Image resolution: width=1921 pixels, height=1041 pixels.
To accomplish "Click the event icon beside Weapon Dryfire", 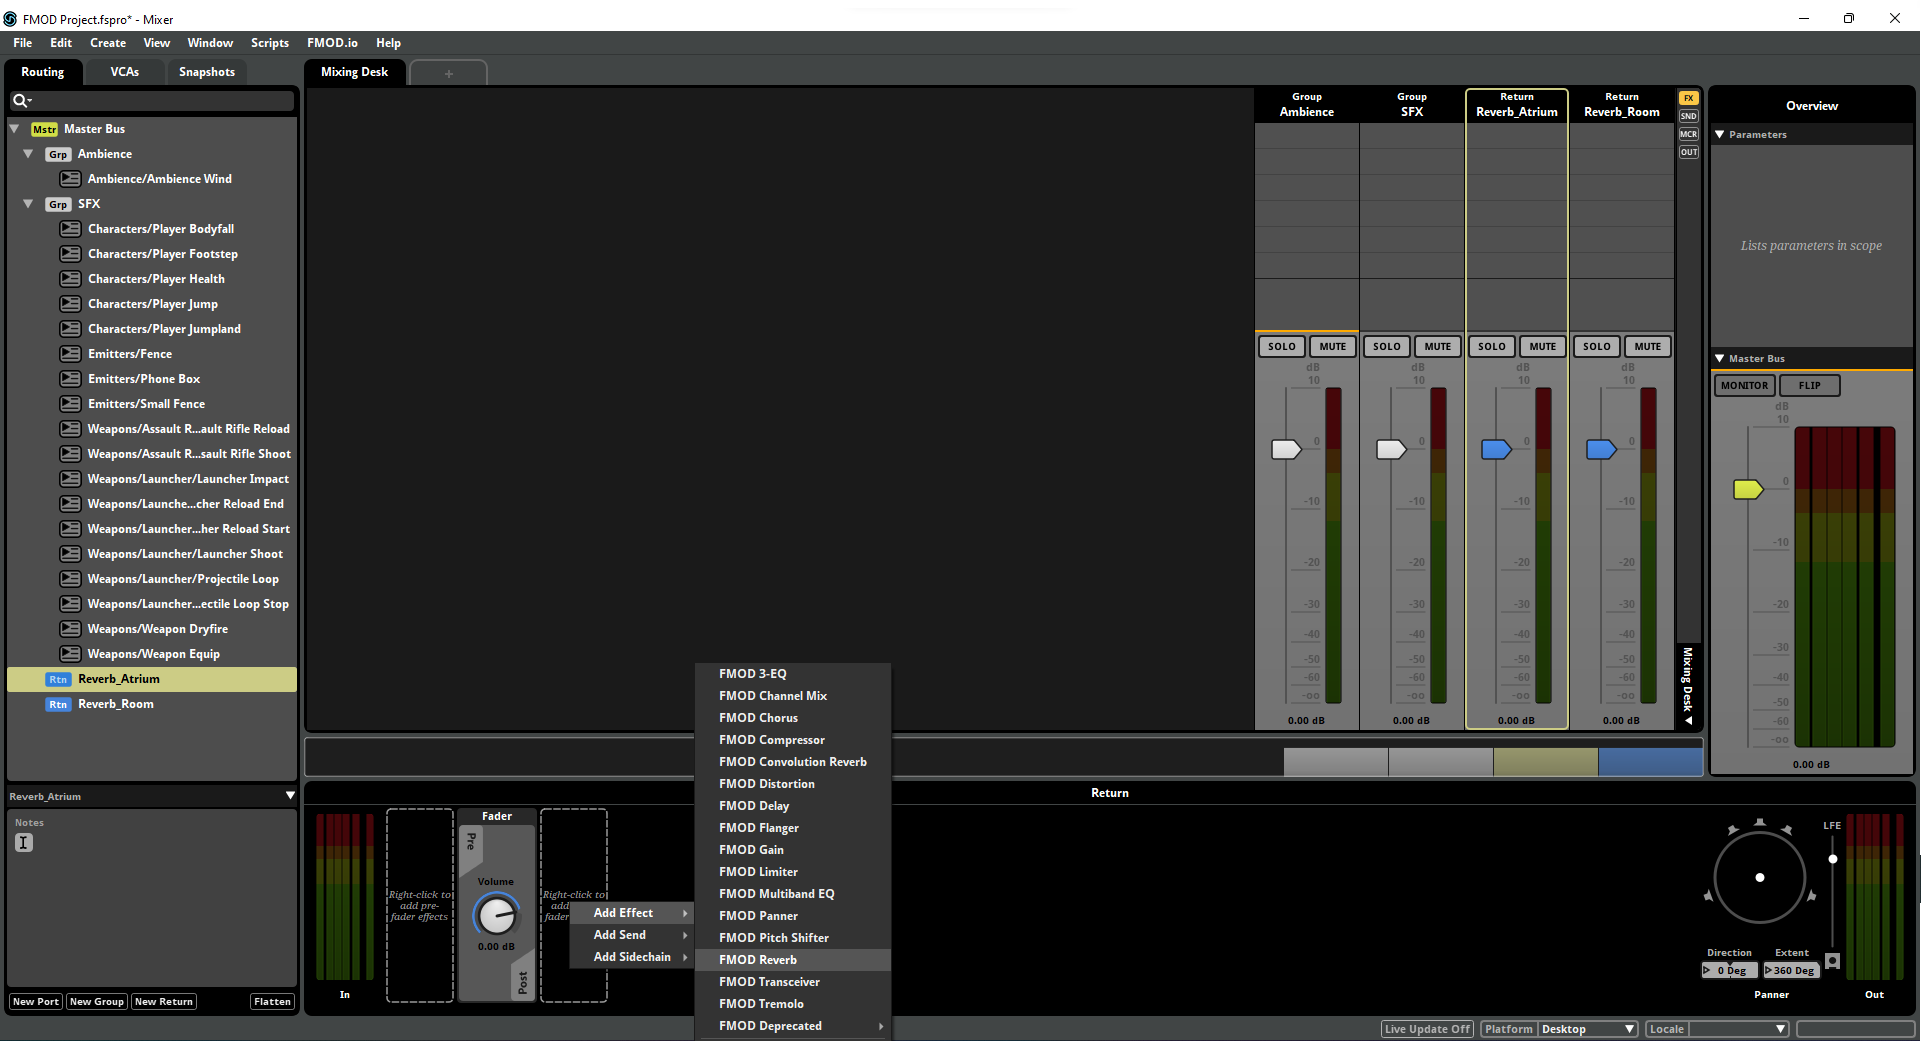I will (70, 629).
